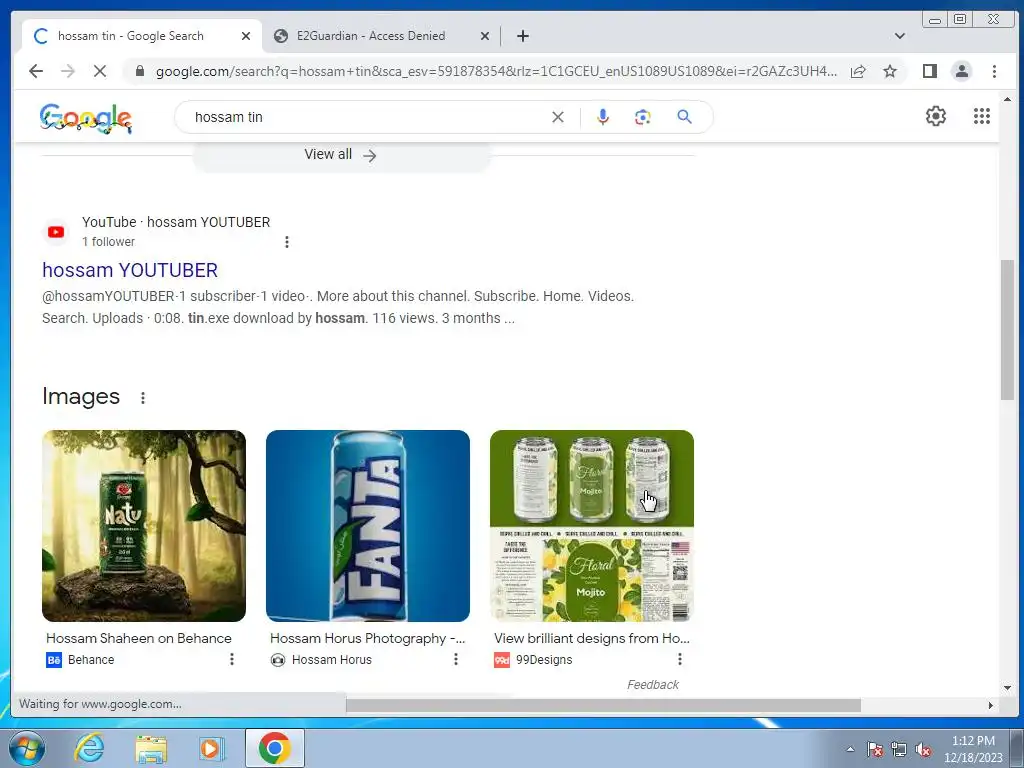
Task: Open the network tray icon
Action: click(x=899, y=749)
